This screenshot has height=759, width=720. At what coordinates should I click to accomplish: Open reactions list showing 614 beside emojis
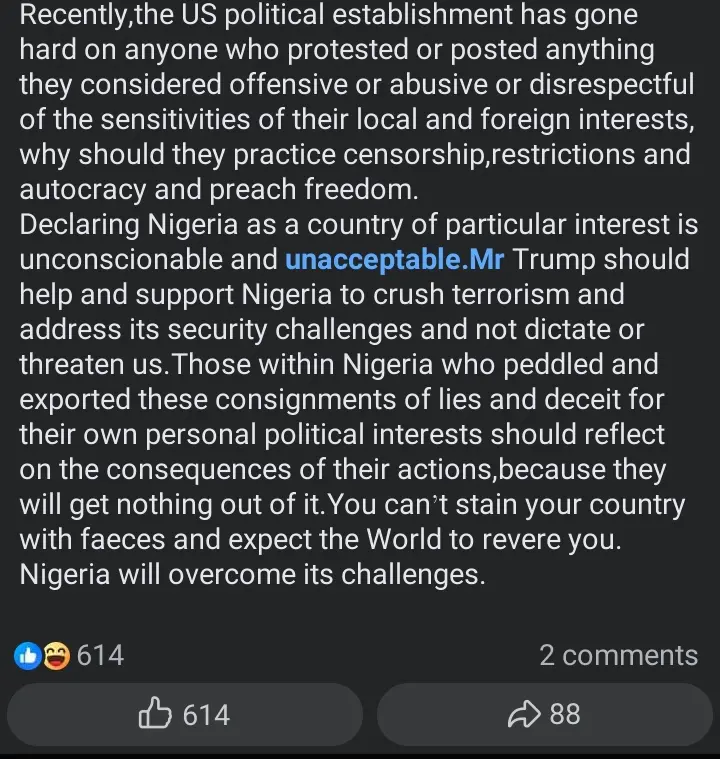pyautogui.click(x=100, y=656)
